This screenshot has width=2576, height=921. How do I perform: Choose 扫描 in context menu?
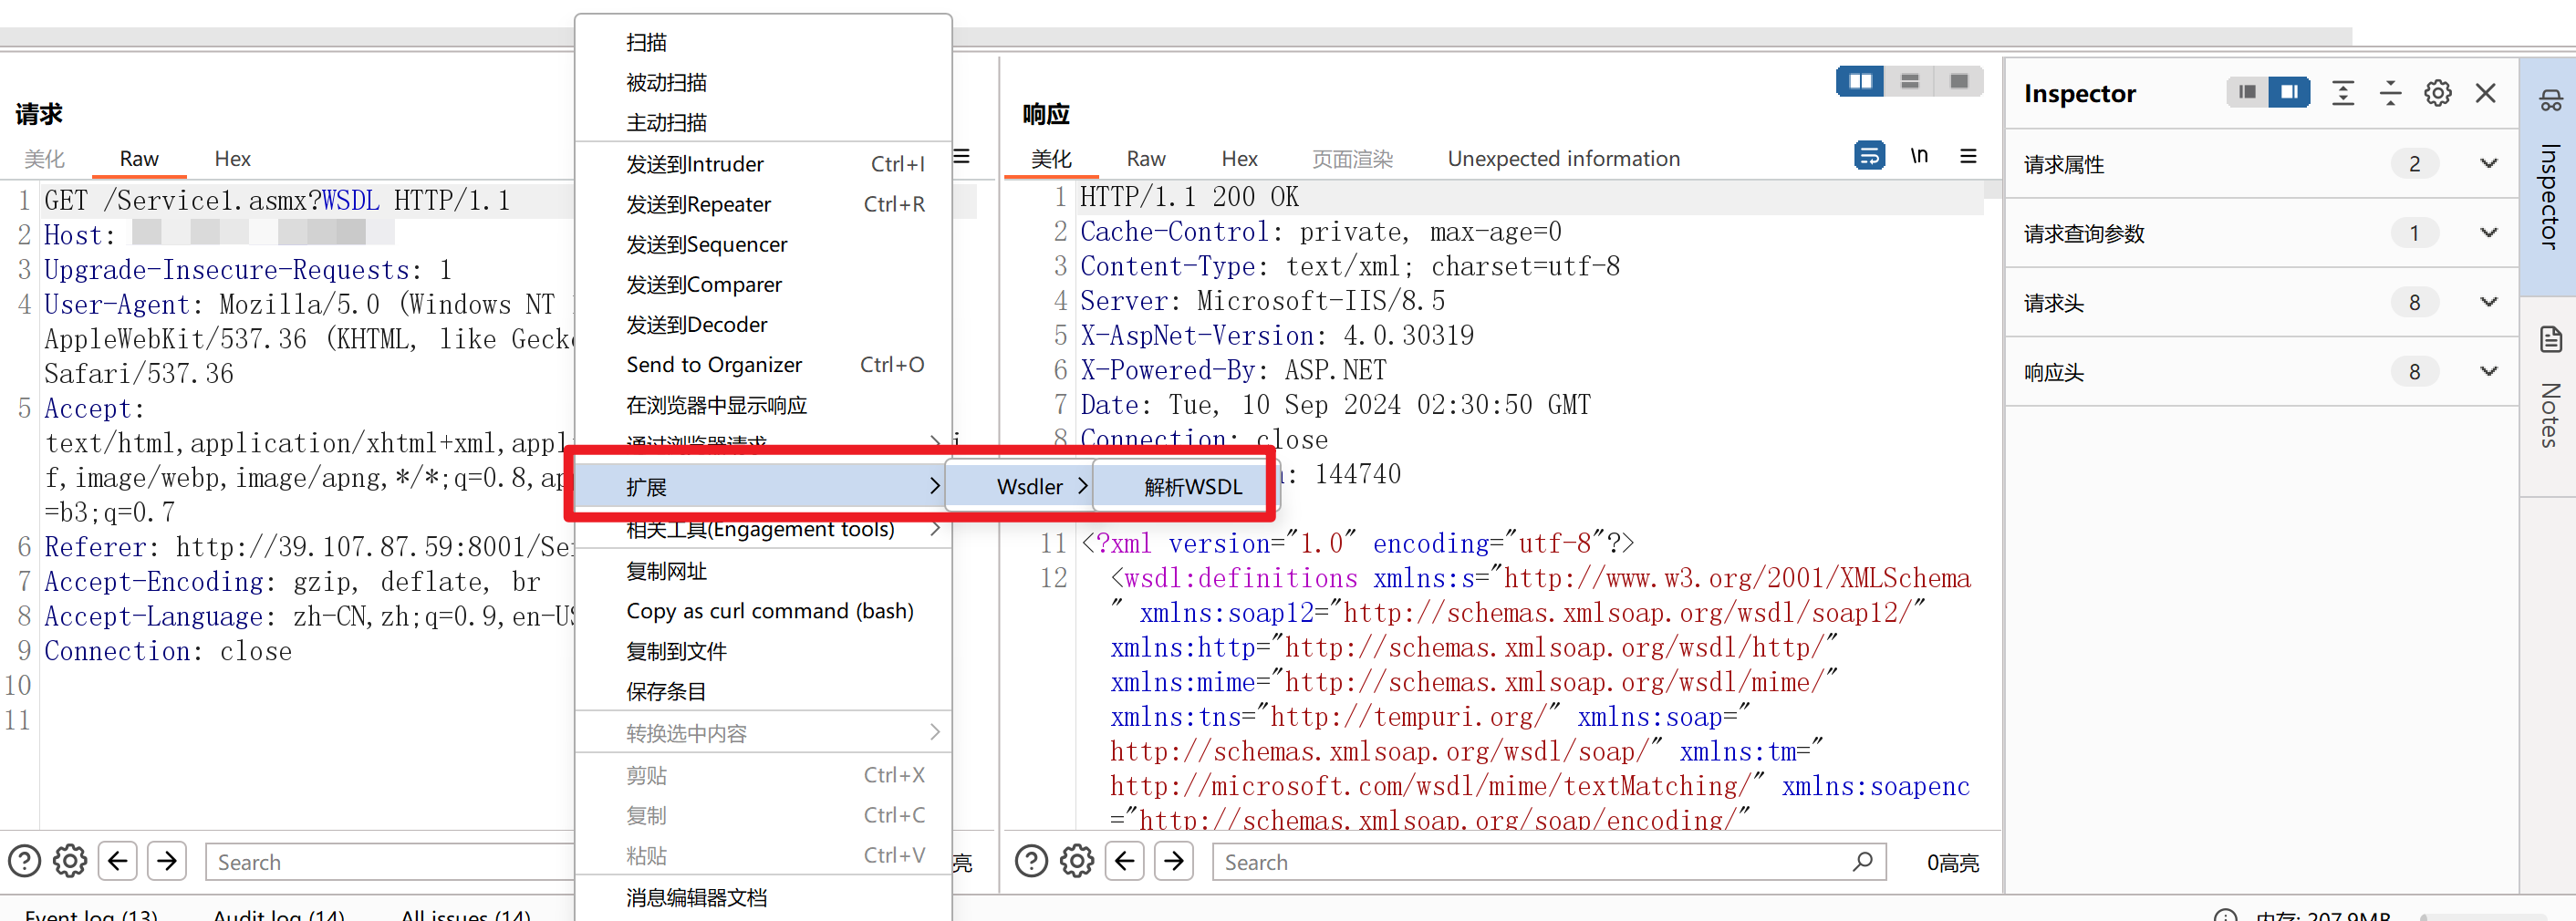coord(763,42)
